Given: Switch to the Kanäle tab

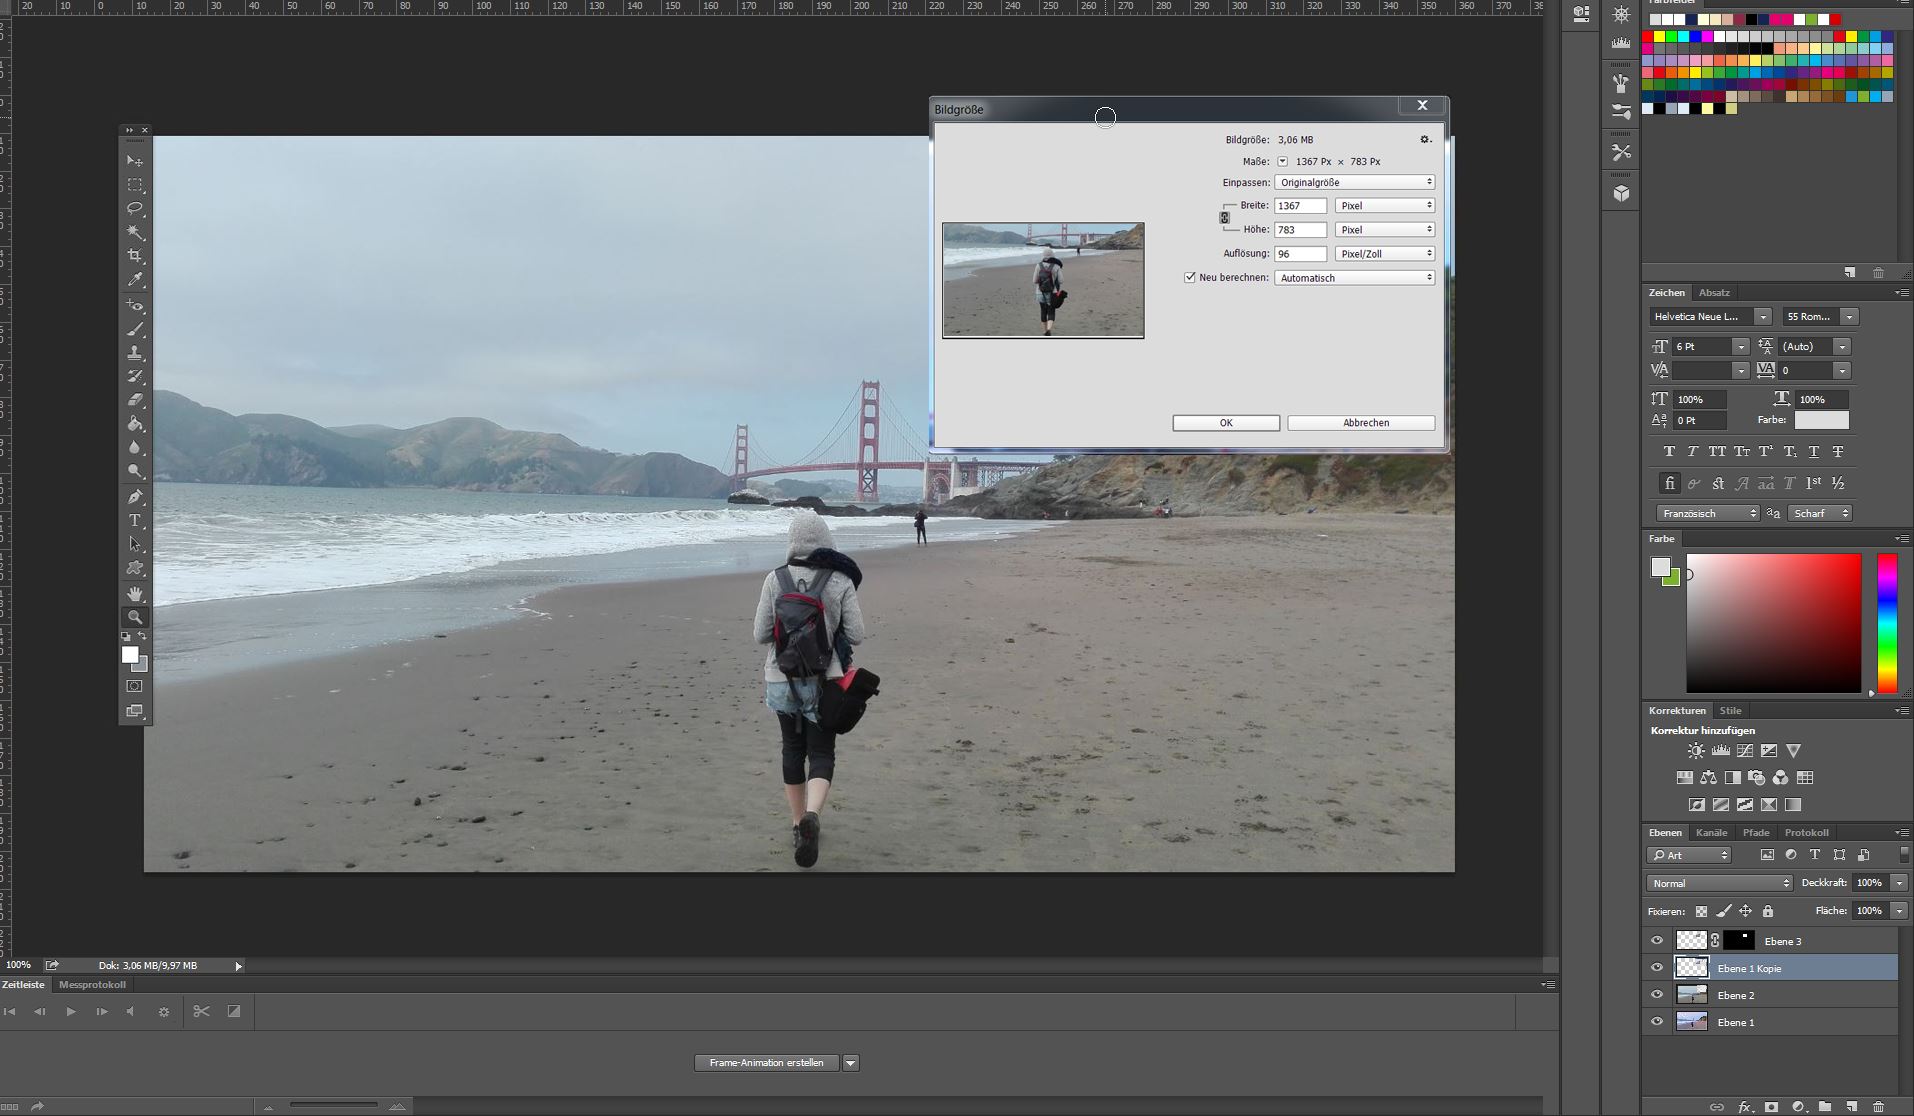Looking at the screenshot, I should point(1711,832).
